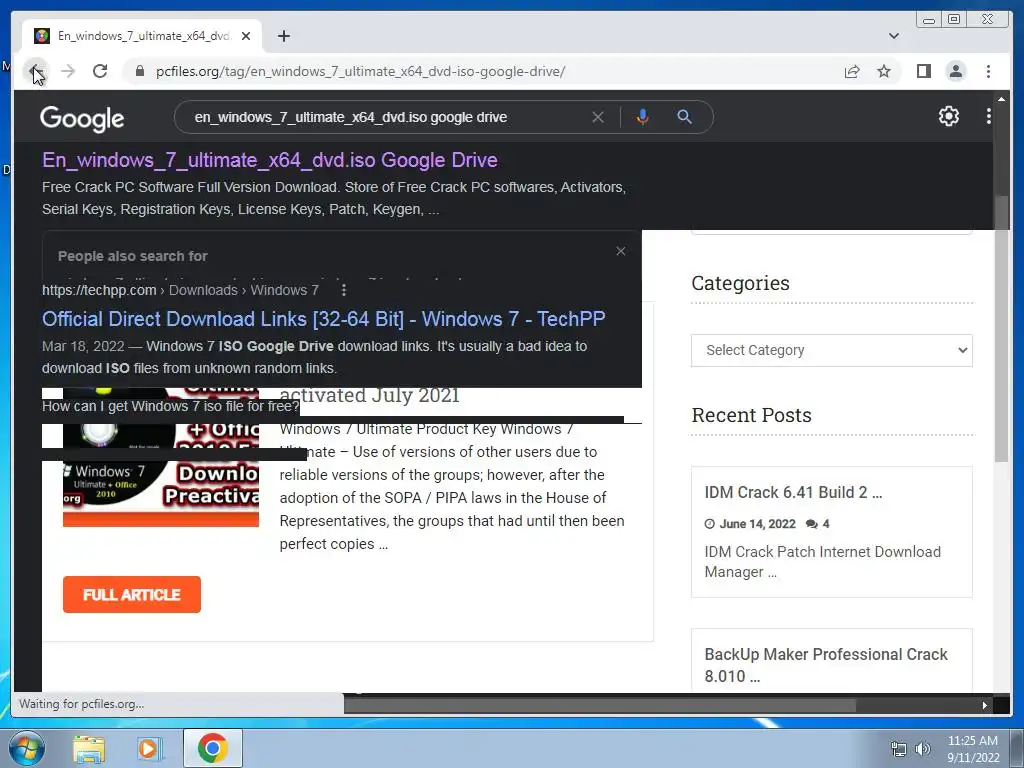Open the Google page vertical dots menu
1024x768 pixels.
pyautogui.click(x=988, y=116)
